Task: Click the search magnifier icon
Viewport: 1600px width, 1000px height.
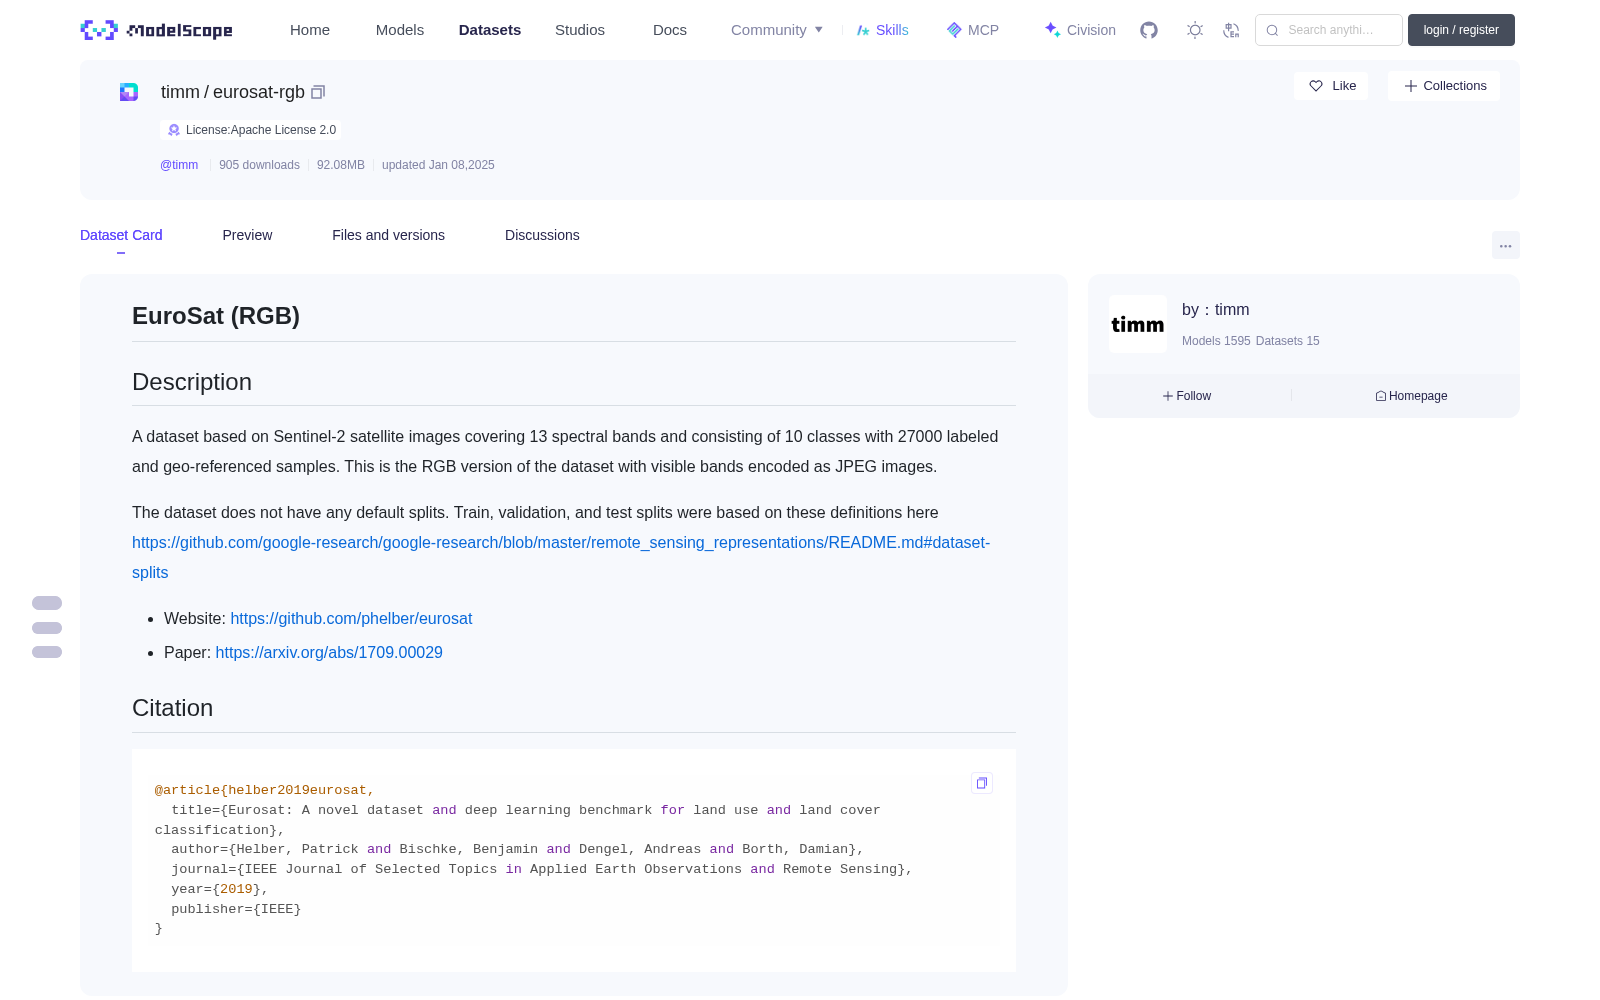Action: 1272,30
